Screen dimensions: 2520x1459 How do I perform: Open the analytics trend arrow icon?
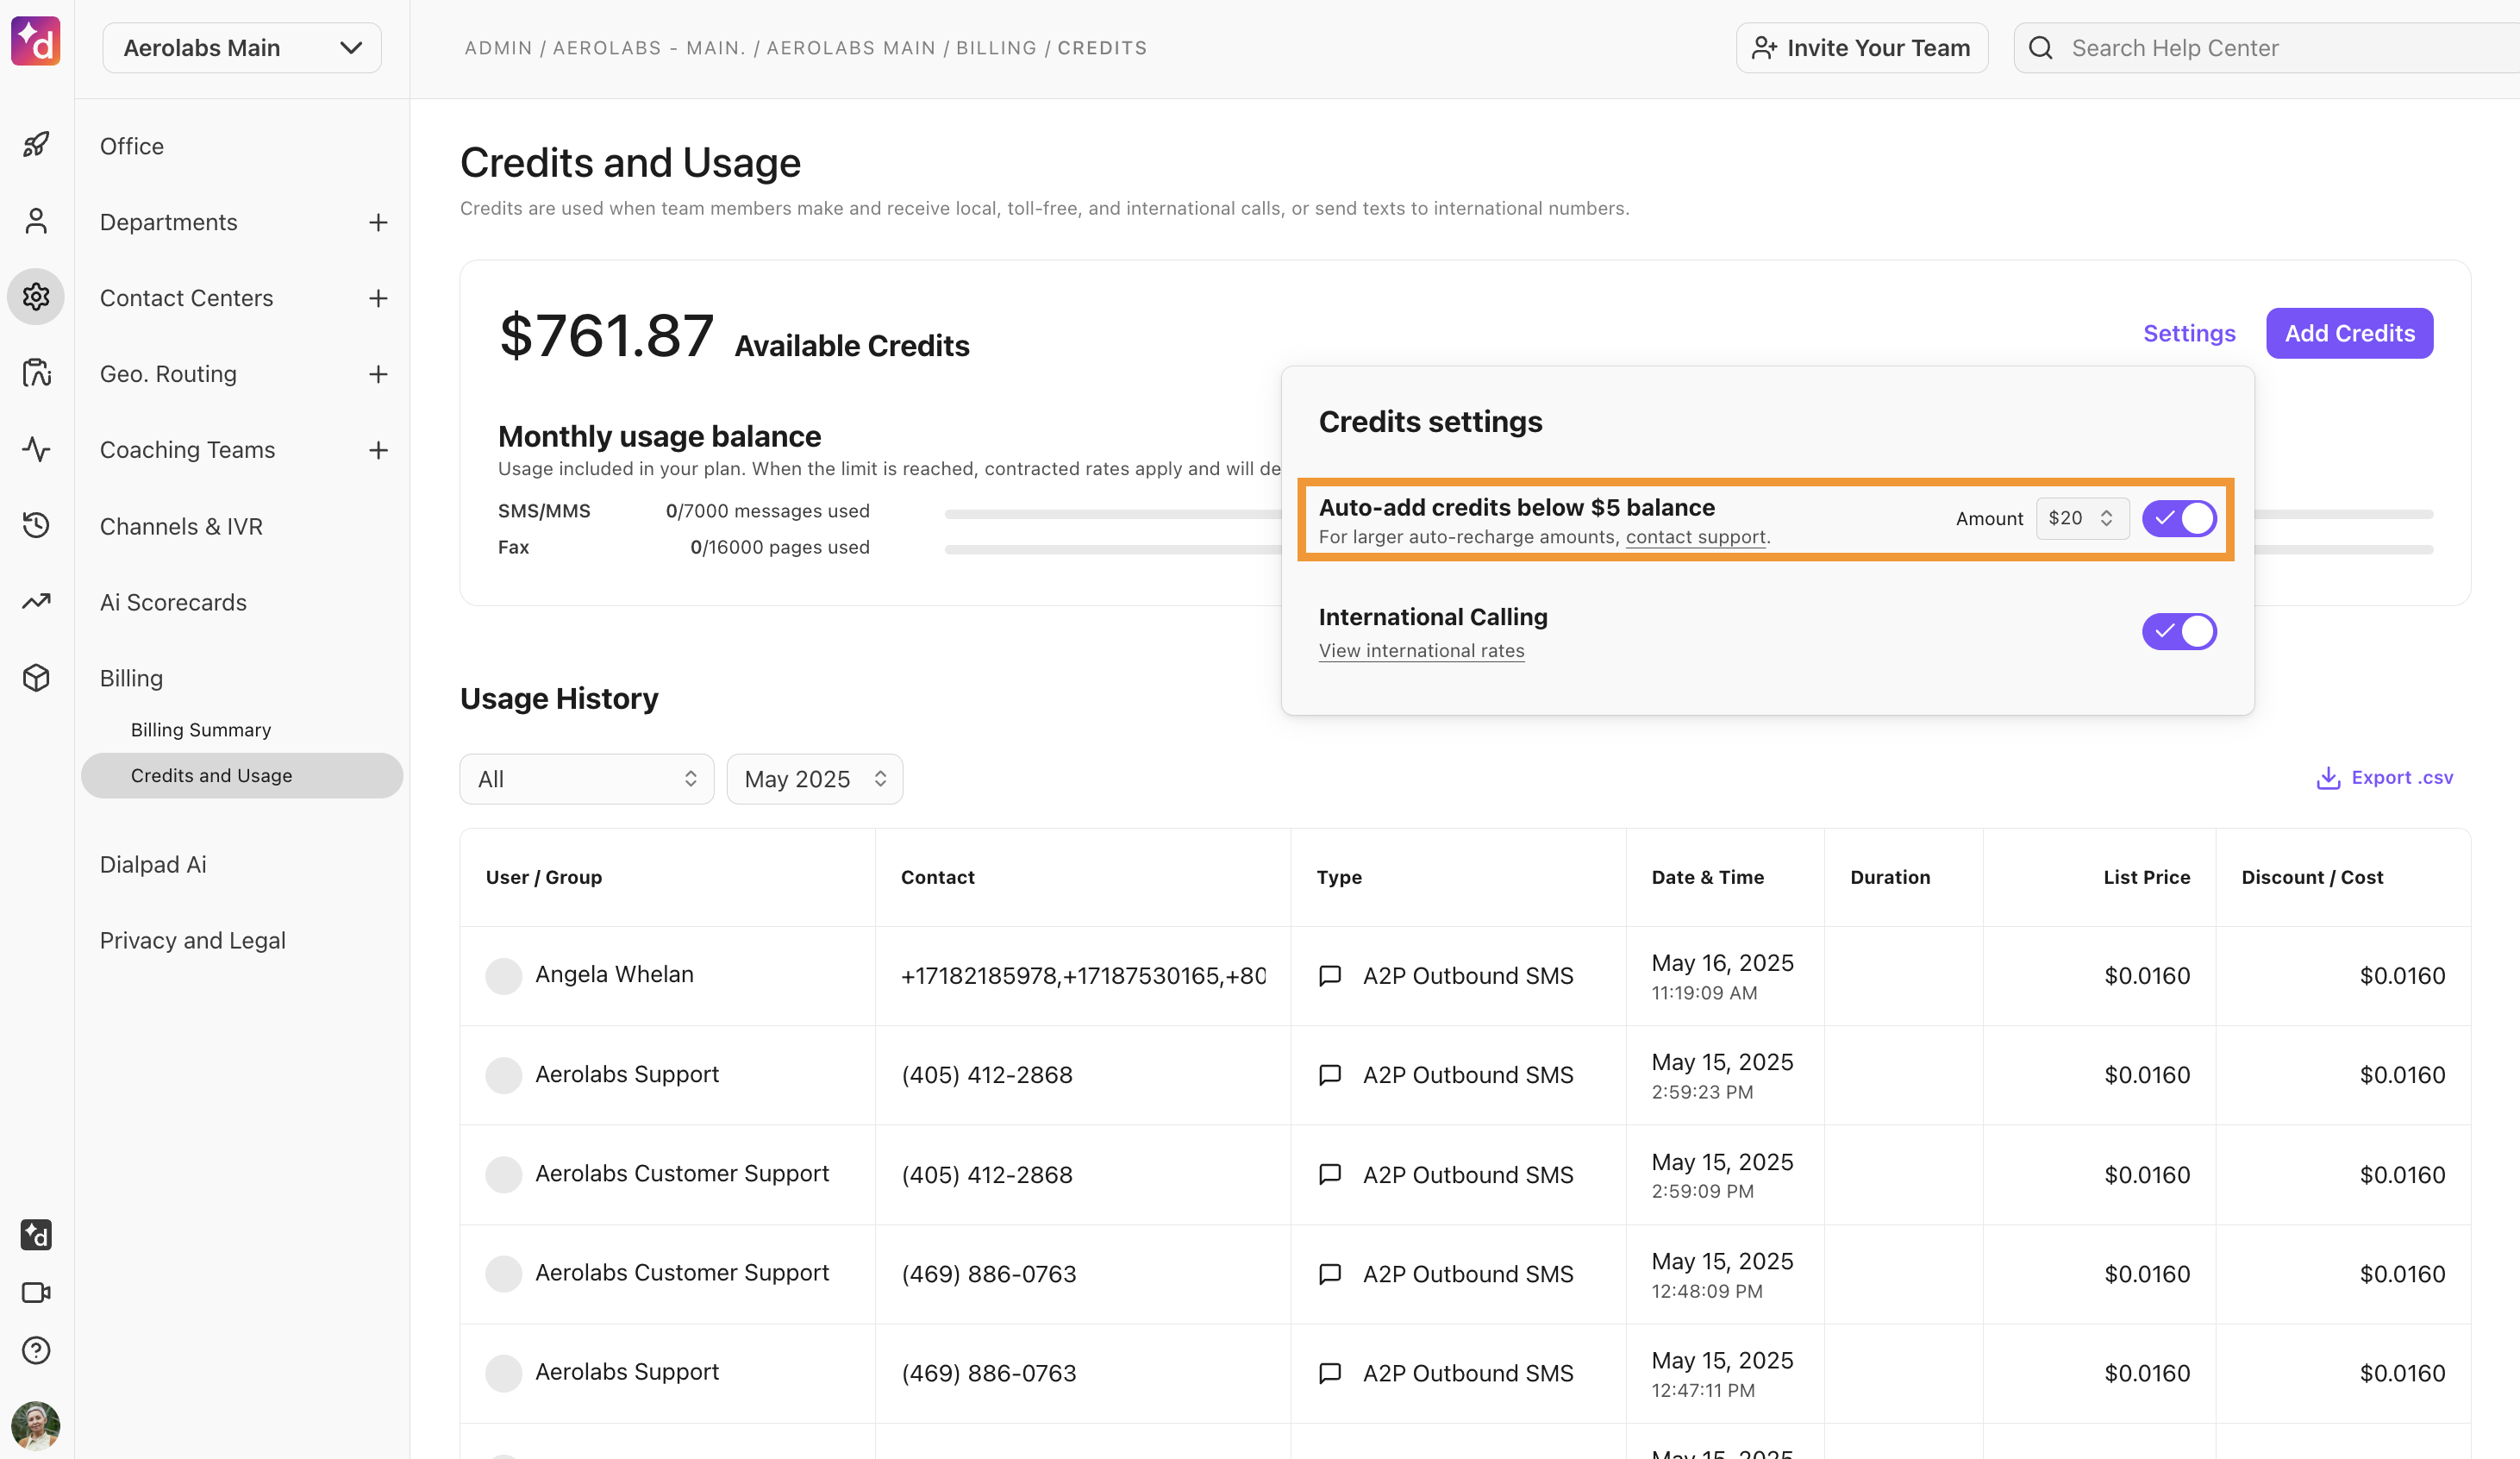click(x=36, y=601)
